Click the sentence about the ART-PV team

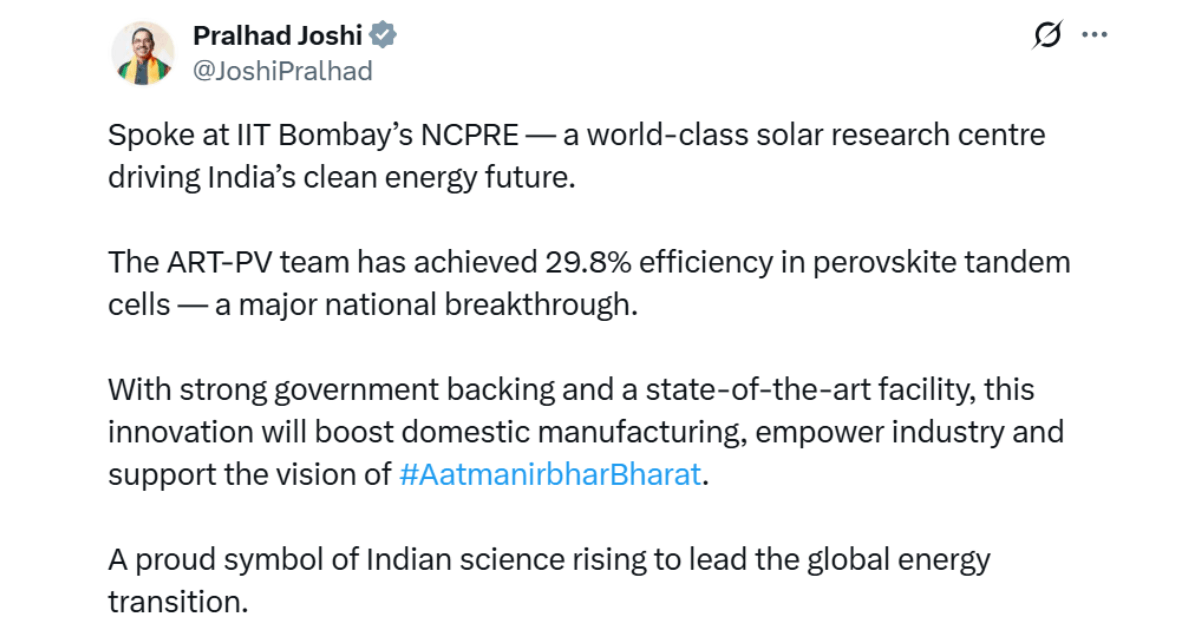point(589,283)
